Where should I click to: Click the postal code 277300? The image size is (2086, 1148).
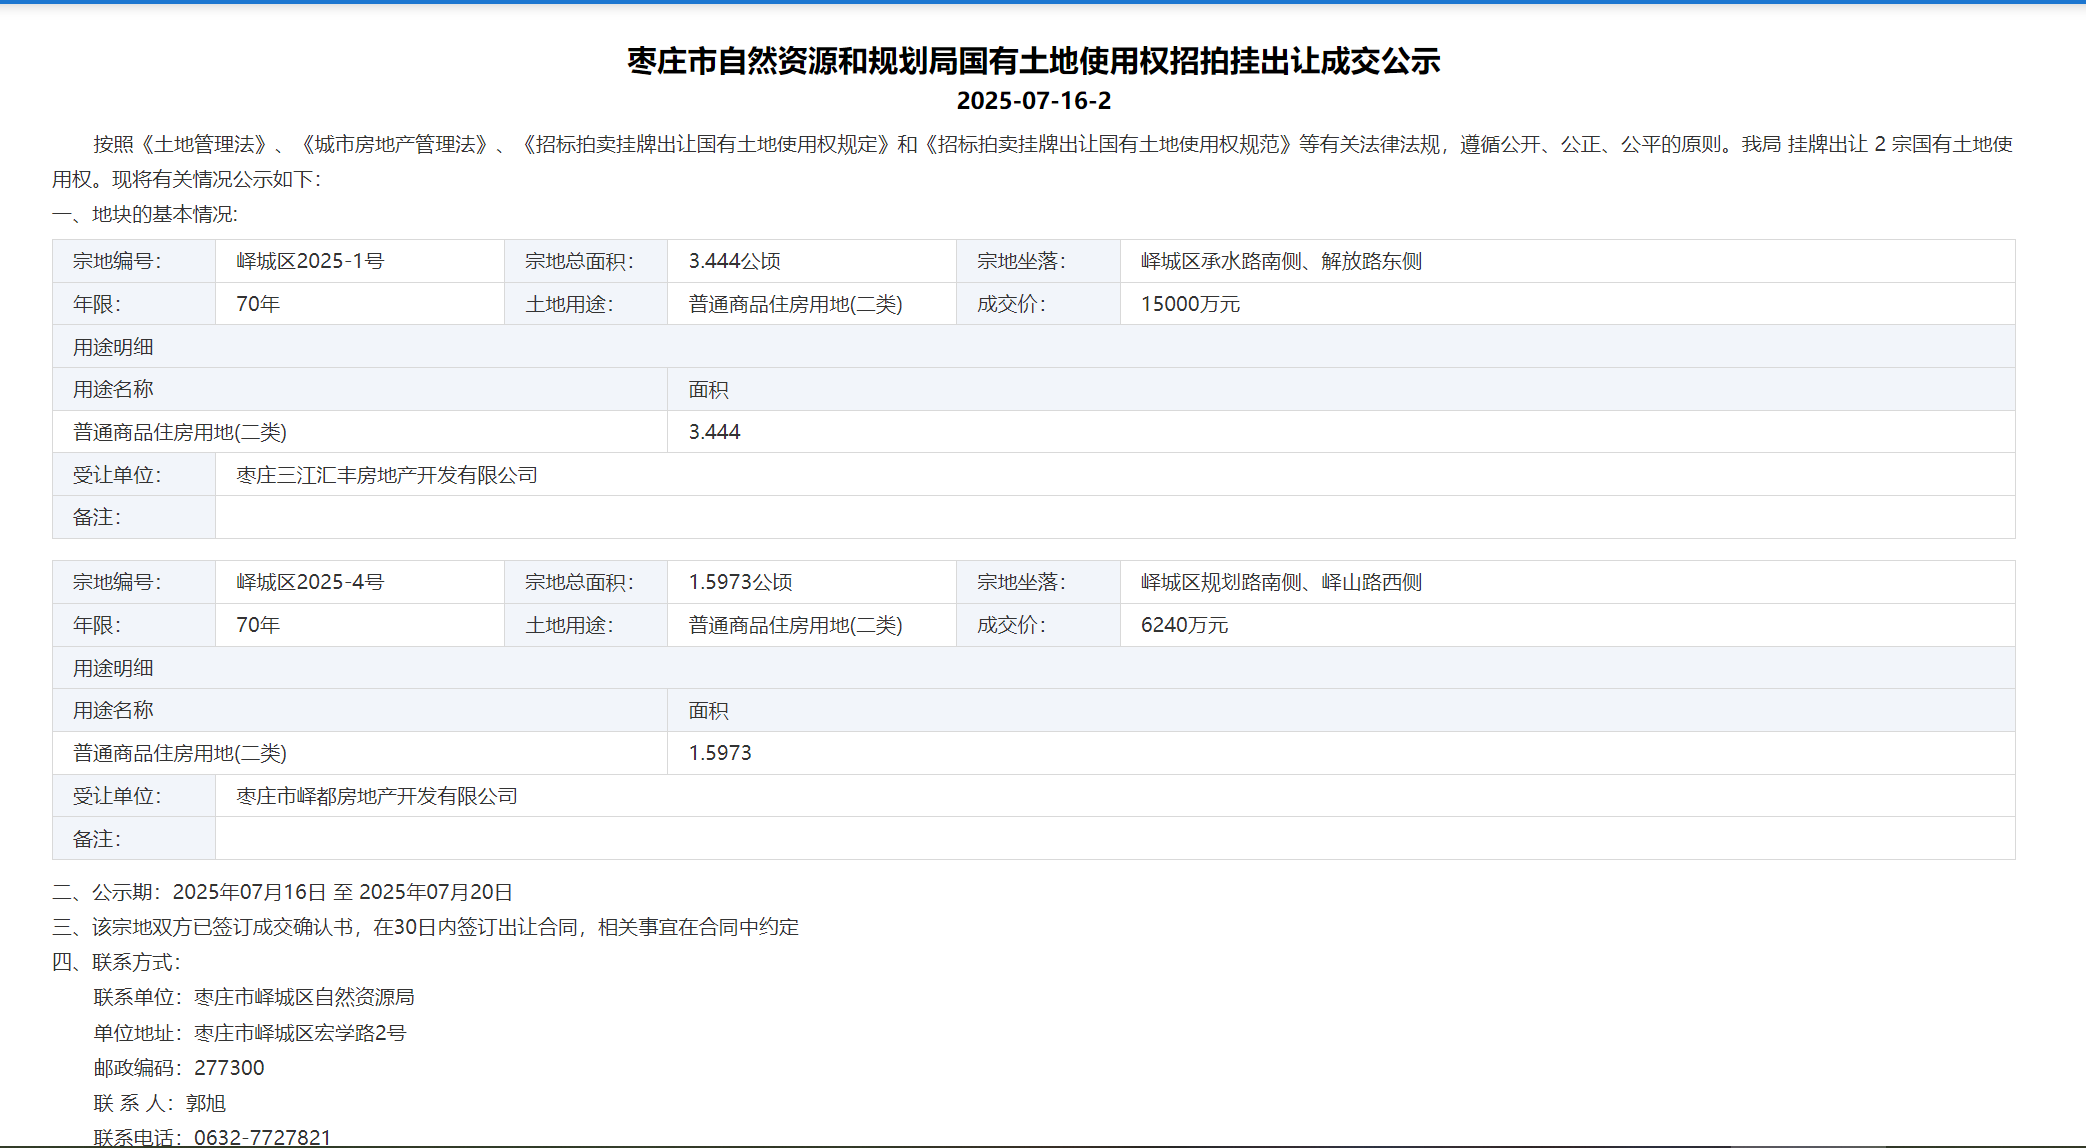229,1068
